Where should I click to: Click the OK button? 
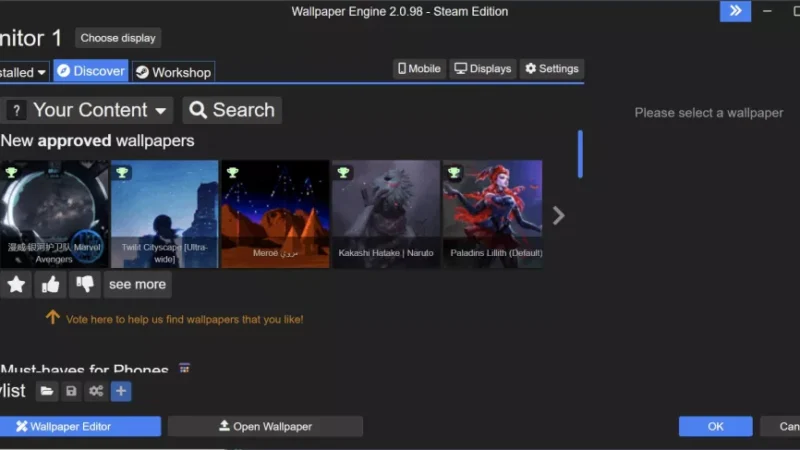(715, 426)
